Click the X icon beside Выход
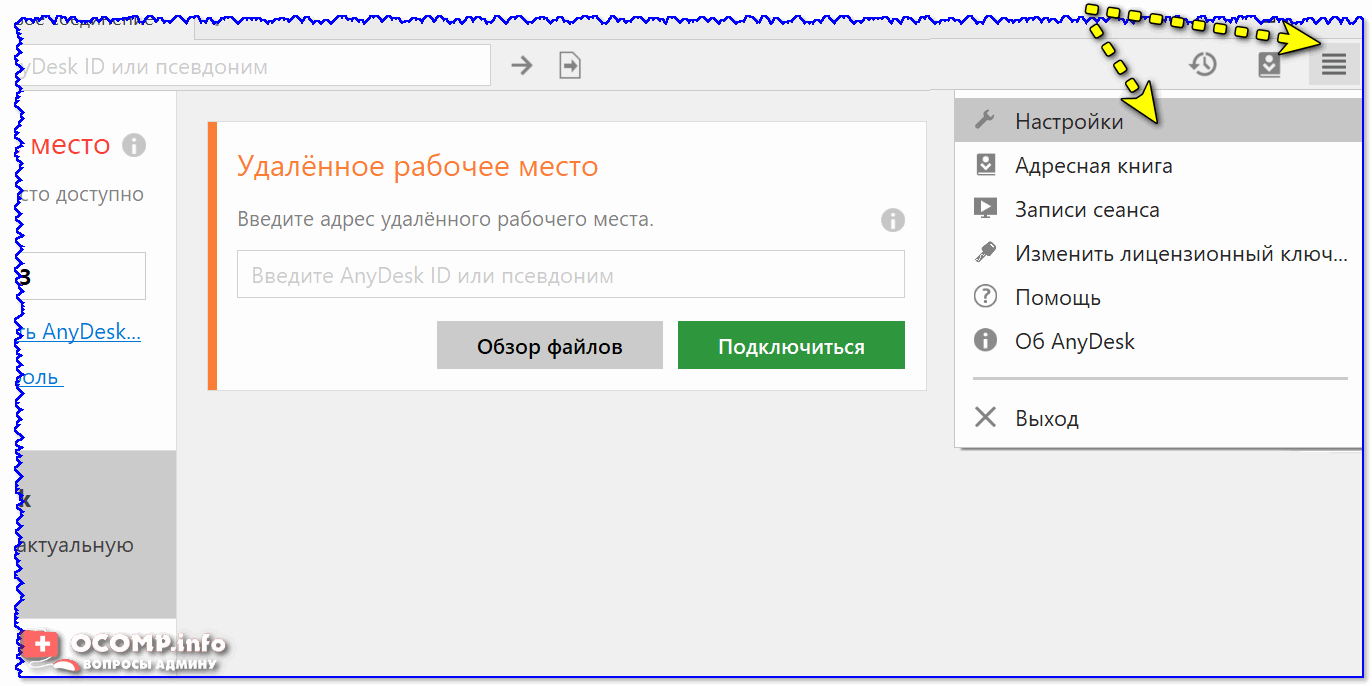This screenshot has height=686, width=1372. [x=985, y=417]
